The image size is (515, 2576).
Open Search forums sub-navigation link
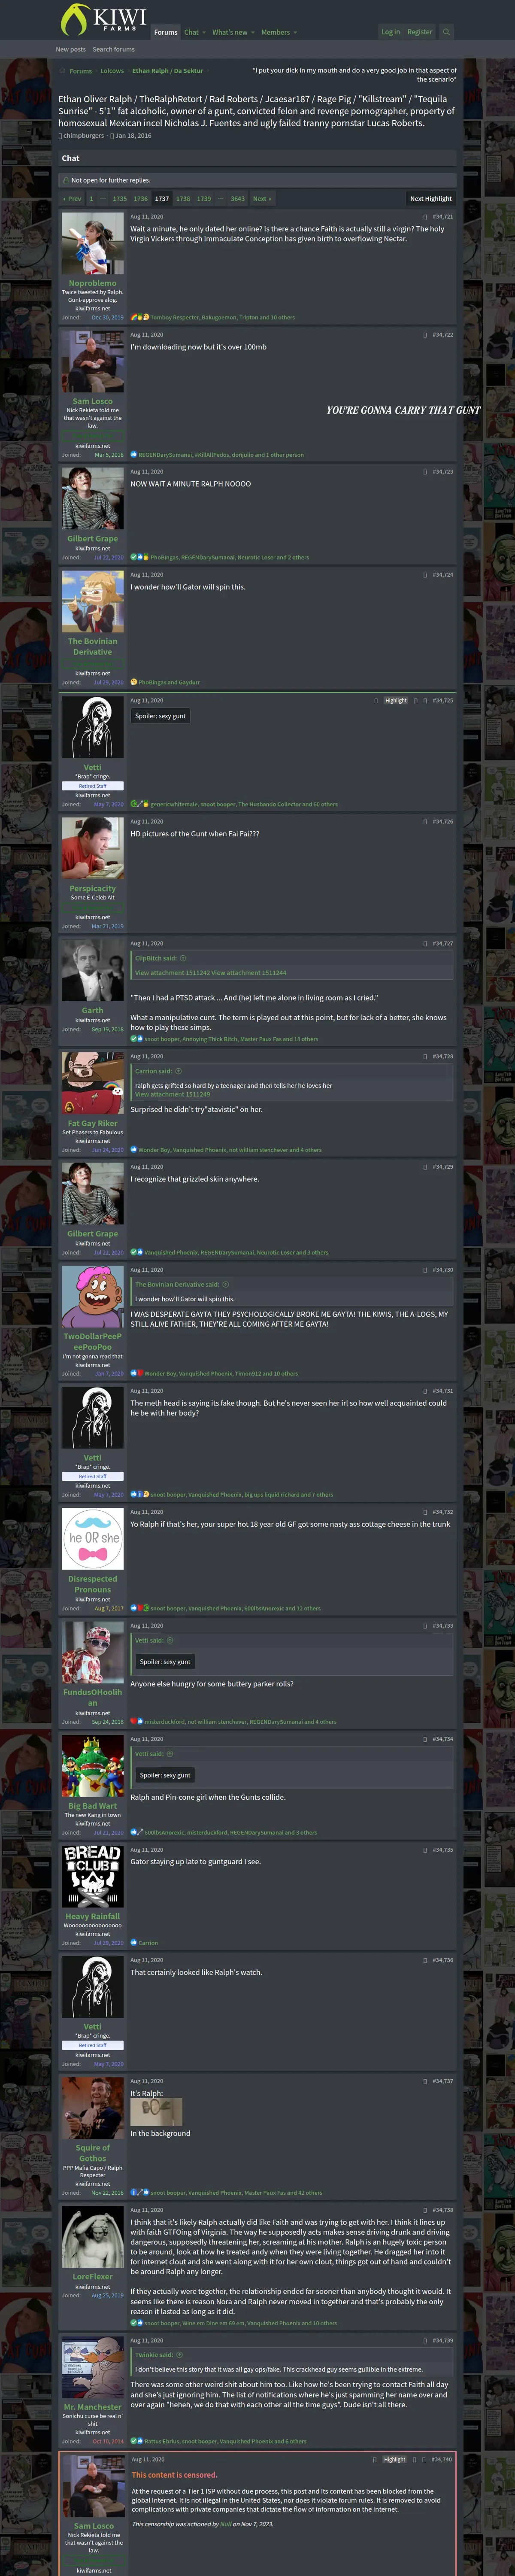tap(114, 49)
